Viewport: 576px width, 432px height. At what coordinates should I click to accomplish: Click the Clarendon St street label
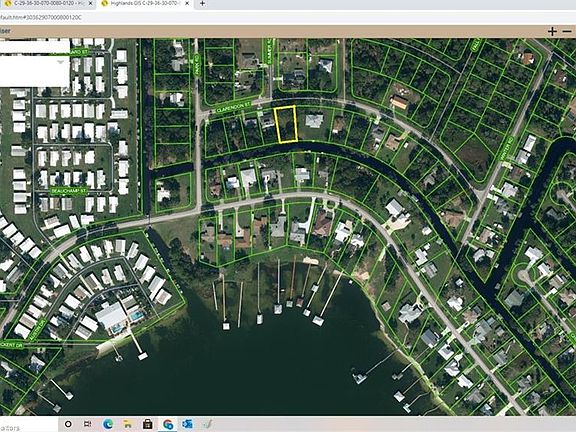[x=233, y=107]
